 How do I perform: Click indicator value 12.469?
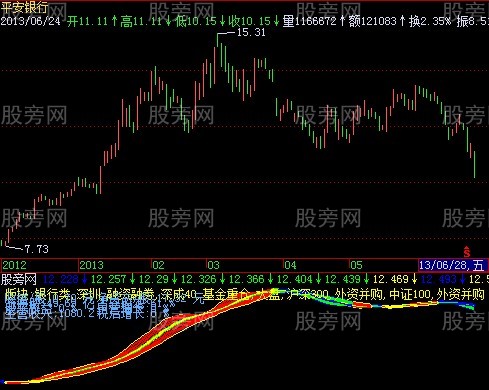[391, 279]
